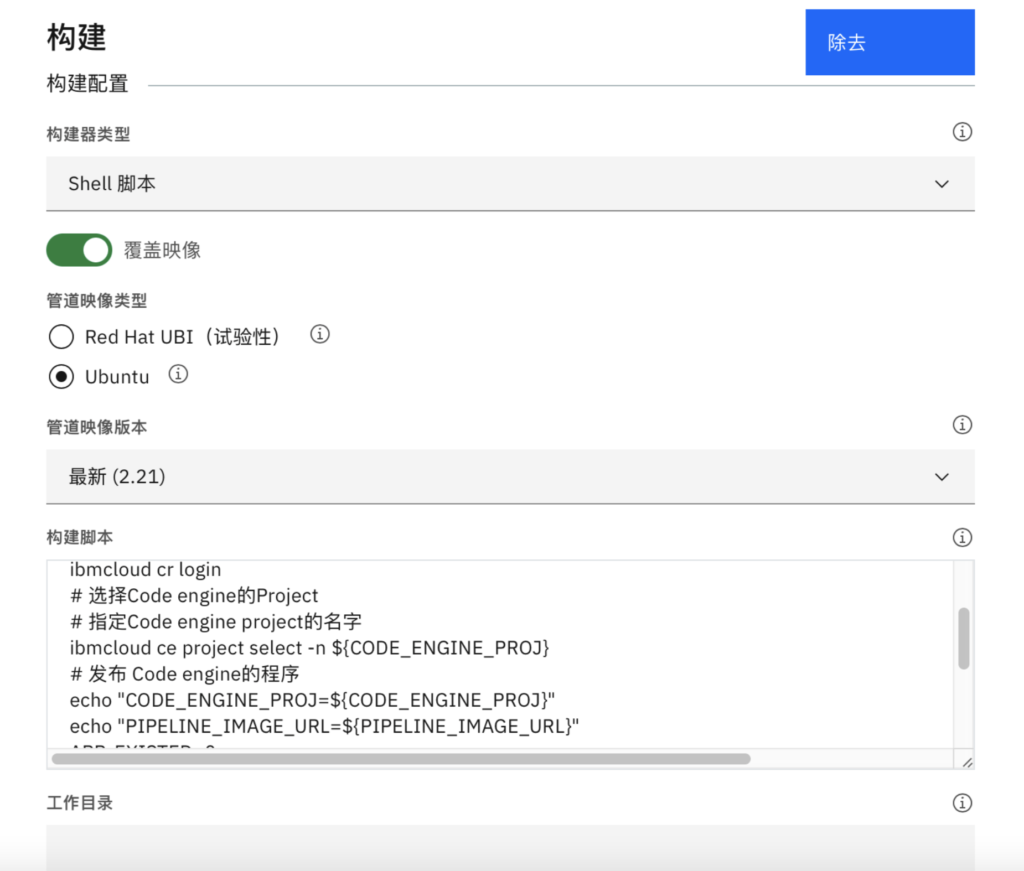Viewport: 1024px width, 871px height.
Task: Click the '# 发布 Code engine的程序' comment line
Action: click(185, 674)
